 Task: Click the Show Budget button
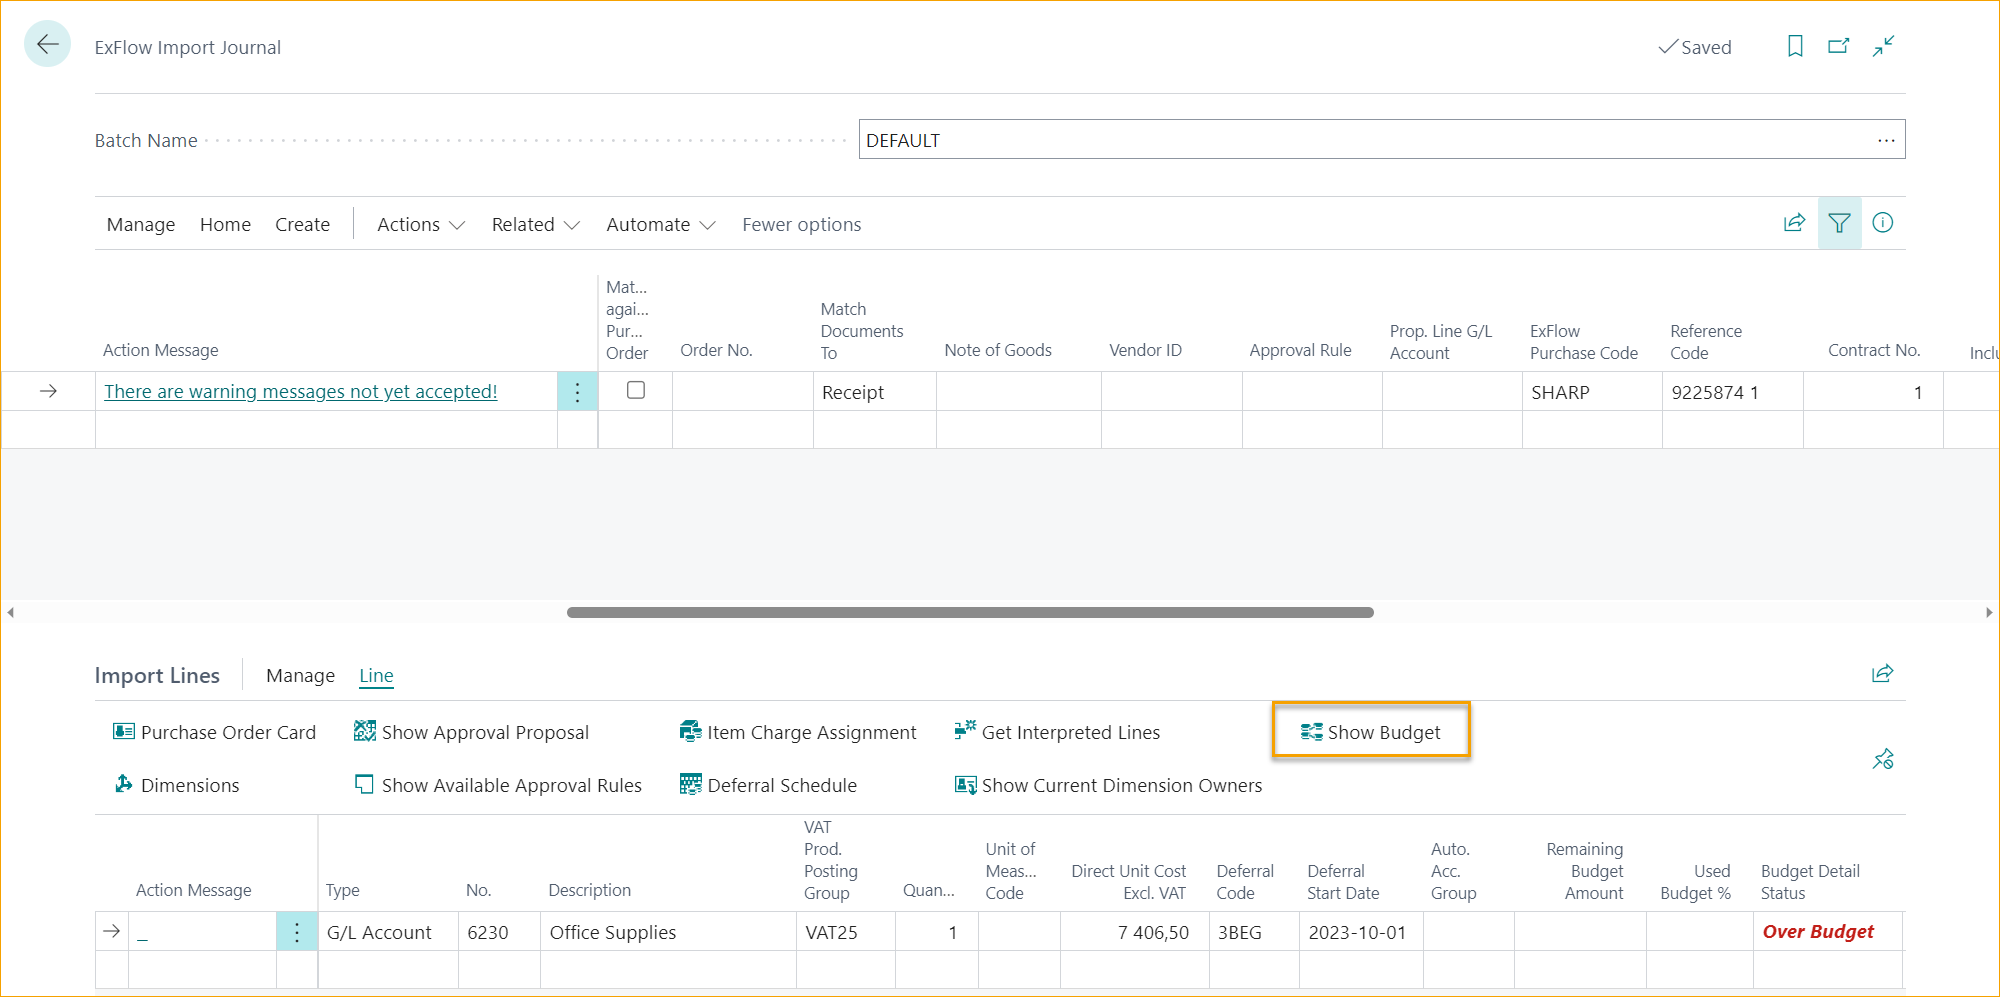[x=1371, y=731]
